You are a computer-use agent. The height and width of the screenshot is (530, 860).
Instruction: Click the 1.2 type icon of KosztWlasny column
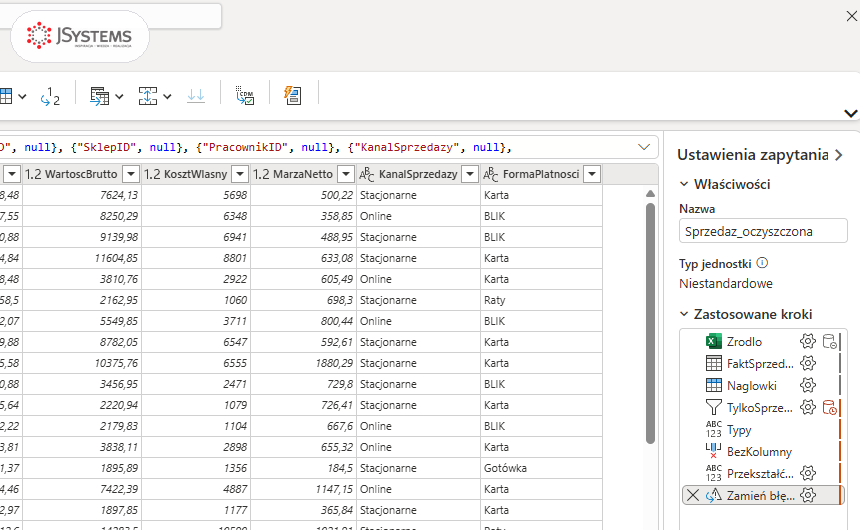click(x=152, y=174)
